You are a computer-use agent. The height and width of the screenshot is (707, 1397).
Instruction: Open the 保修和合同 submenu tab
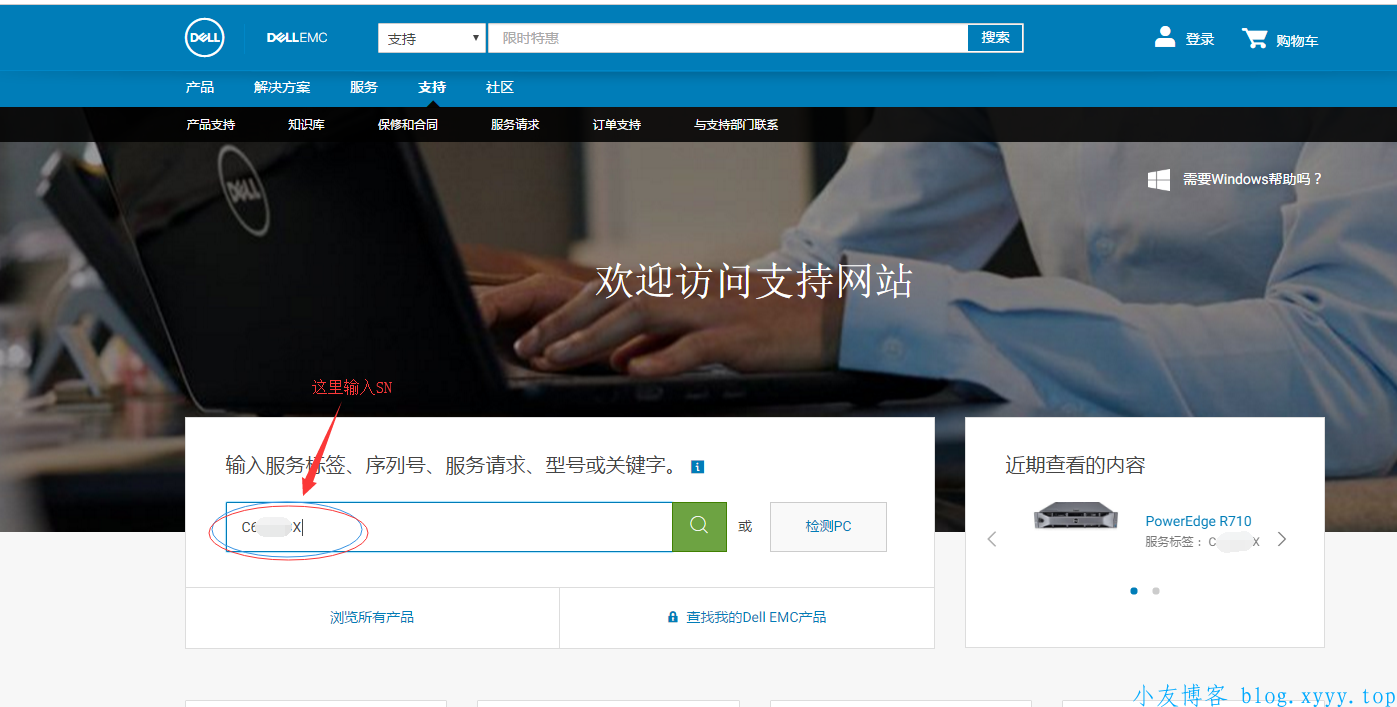[407, 125]
